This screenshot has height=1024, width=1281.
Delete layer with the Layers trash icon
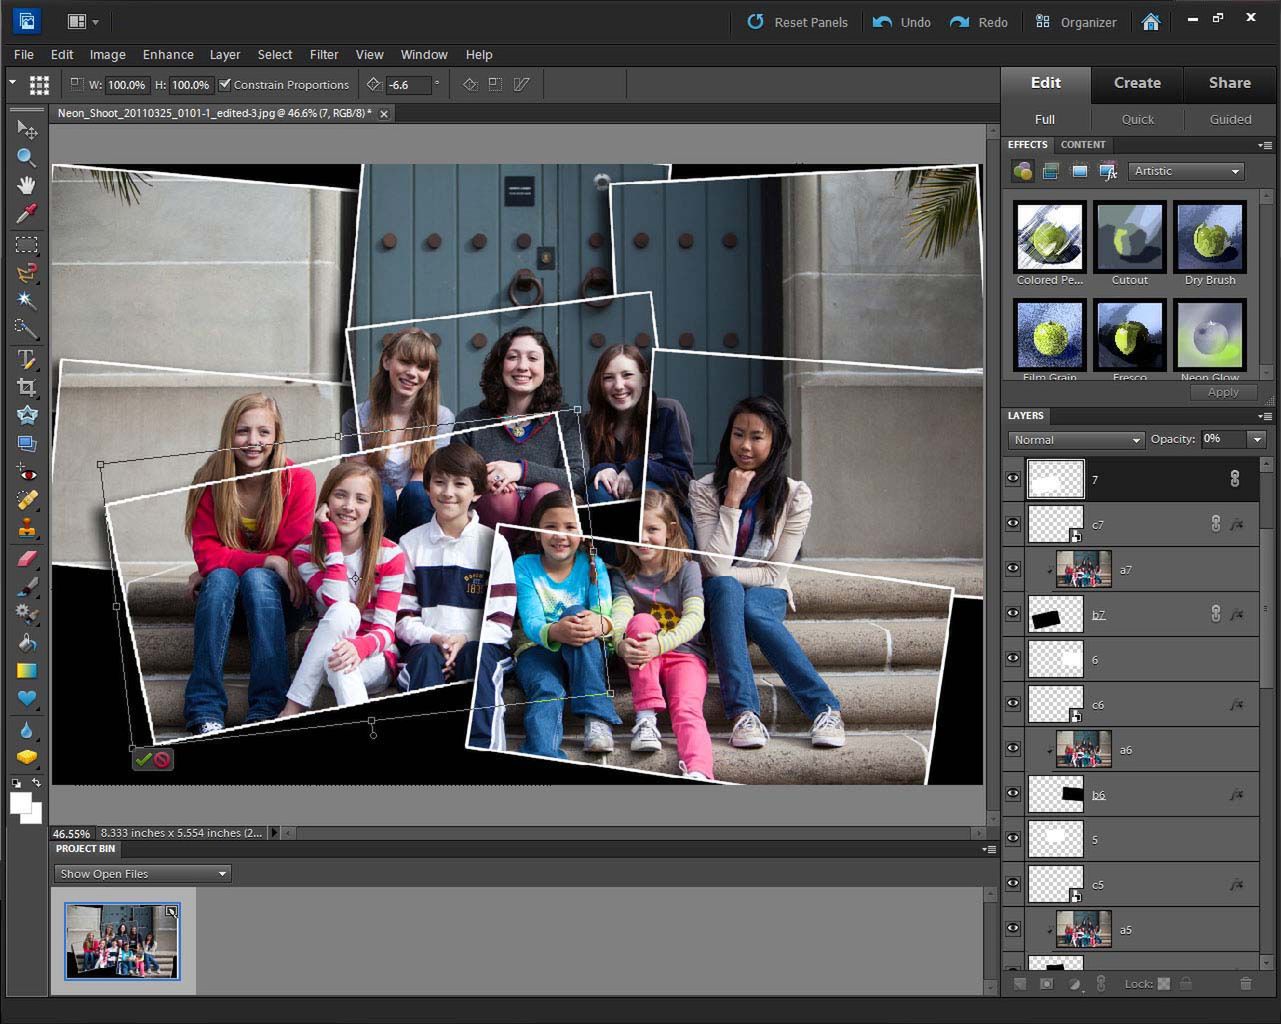coord(1246,984)
